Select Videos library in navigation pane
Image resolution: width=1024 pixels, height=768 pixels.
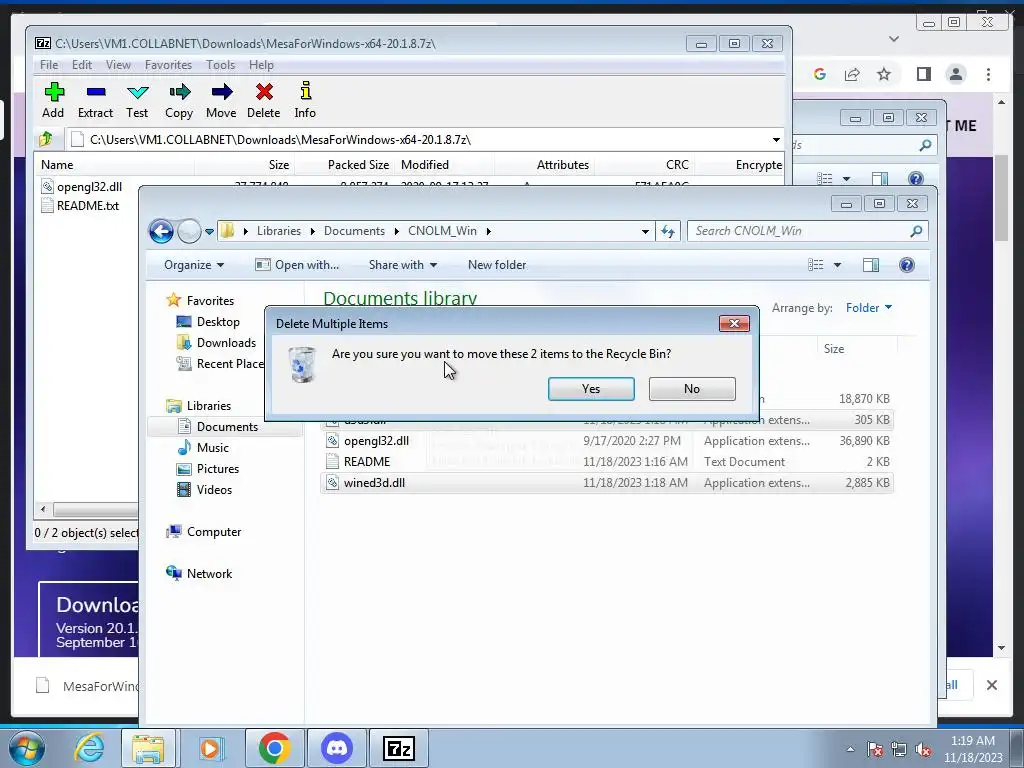[204, 489]
